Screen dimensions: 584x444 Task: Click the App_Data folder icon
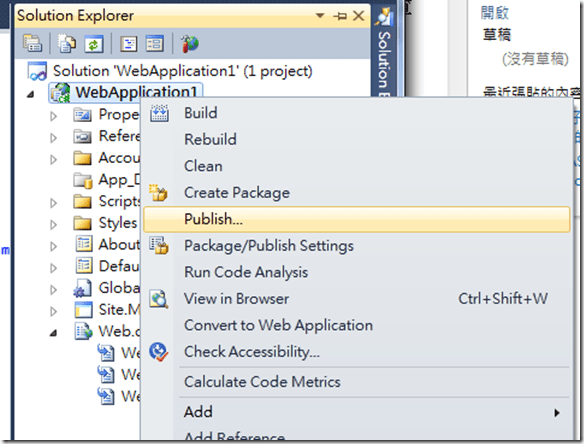(83, 180)
